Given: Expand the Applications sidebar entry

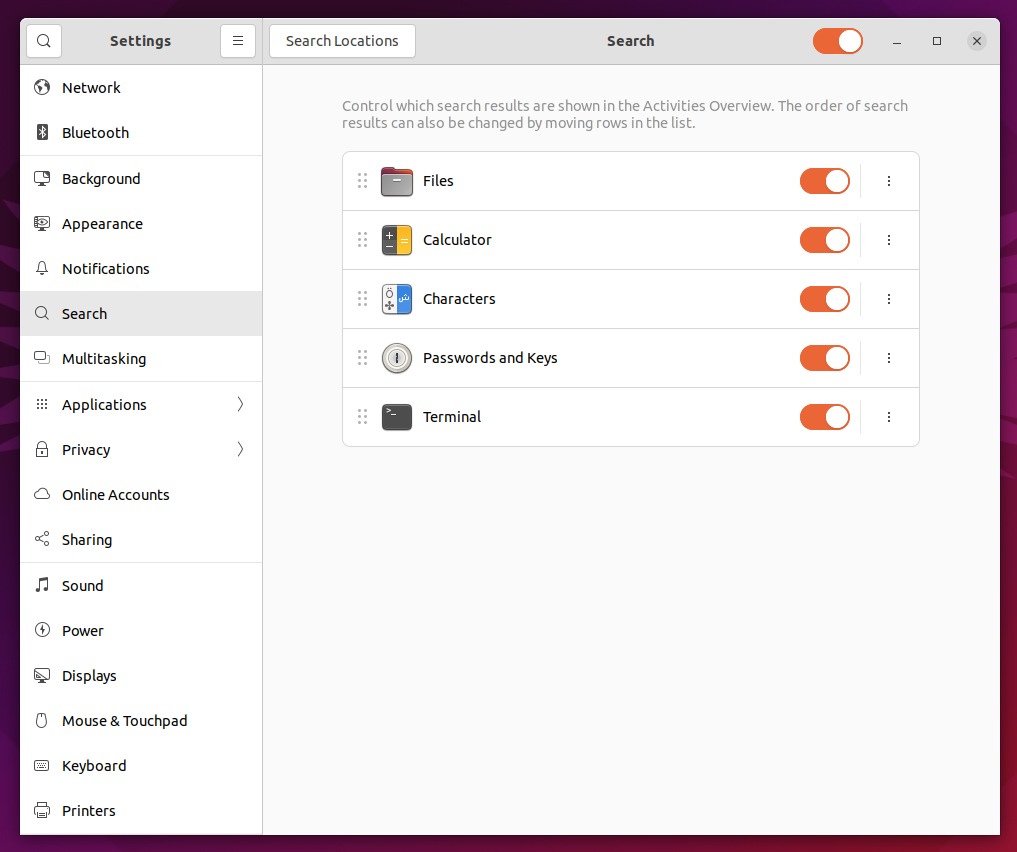Looking at the screenshot, I should (x=239, y=404).
